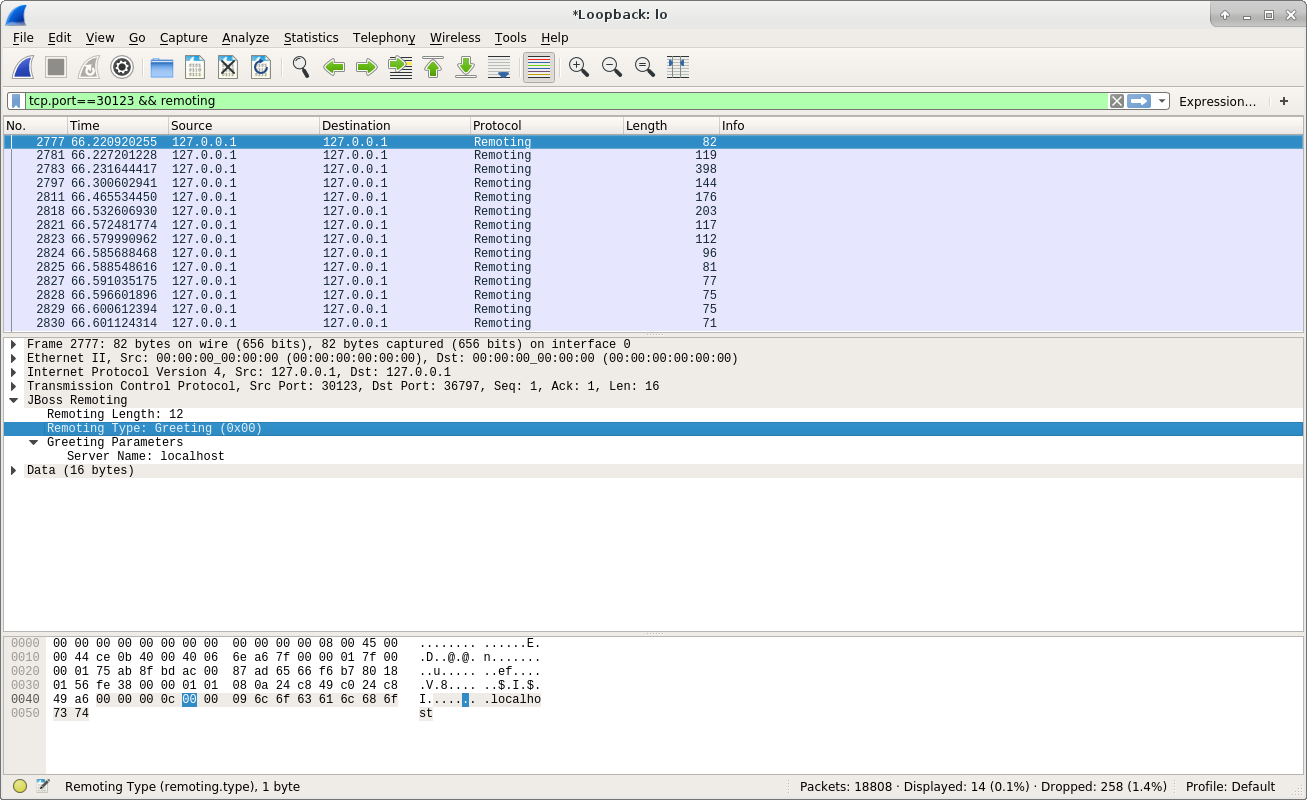The width and height of the screenshot is (1307, 800).
Task: Reload the capture file icon
Action: [x=261, y=67]
